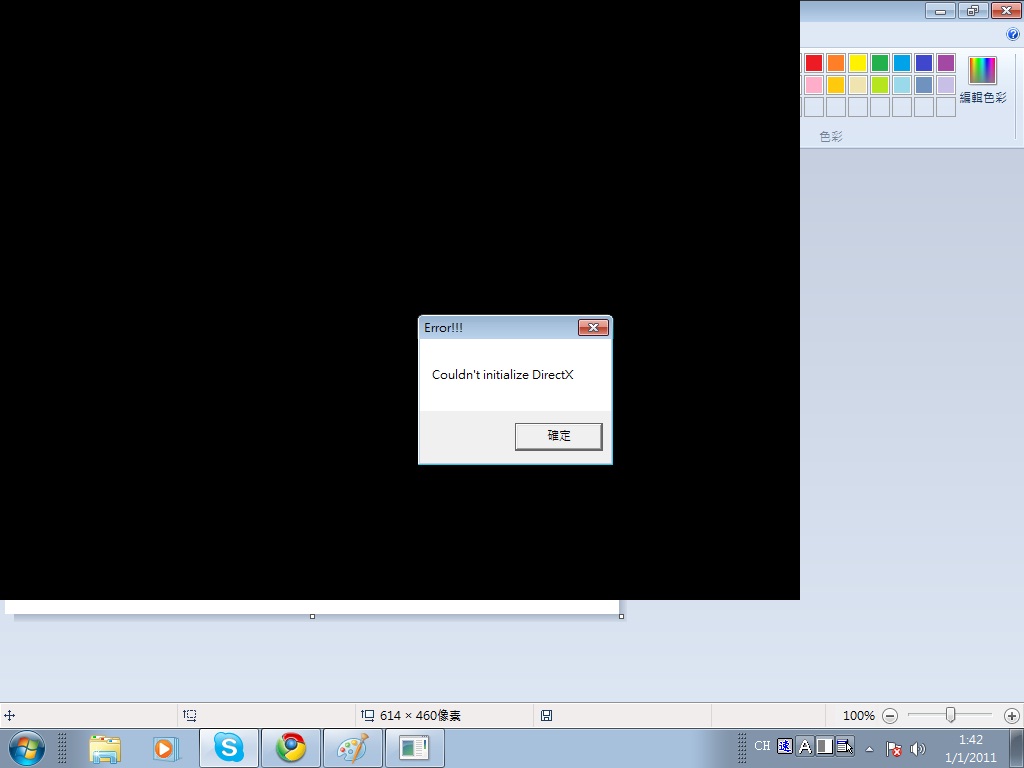Toggle the A alphanumeric mode icon

pyautogui.click(x=805, y=746)
